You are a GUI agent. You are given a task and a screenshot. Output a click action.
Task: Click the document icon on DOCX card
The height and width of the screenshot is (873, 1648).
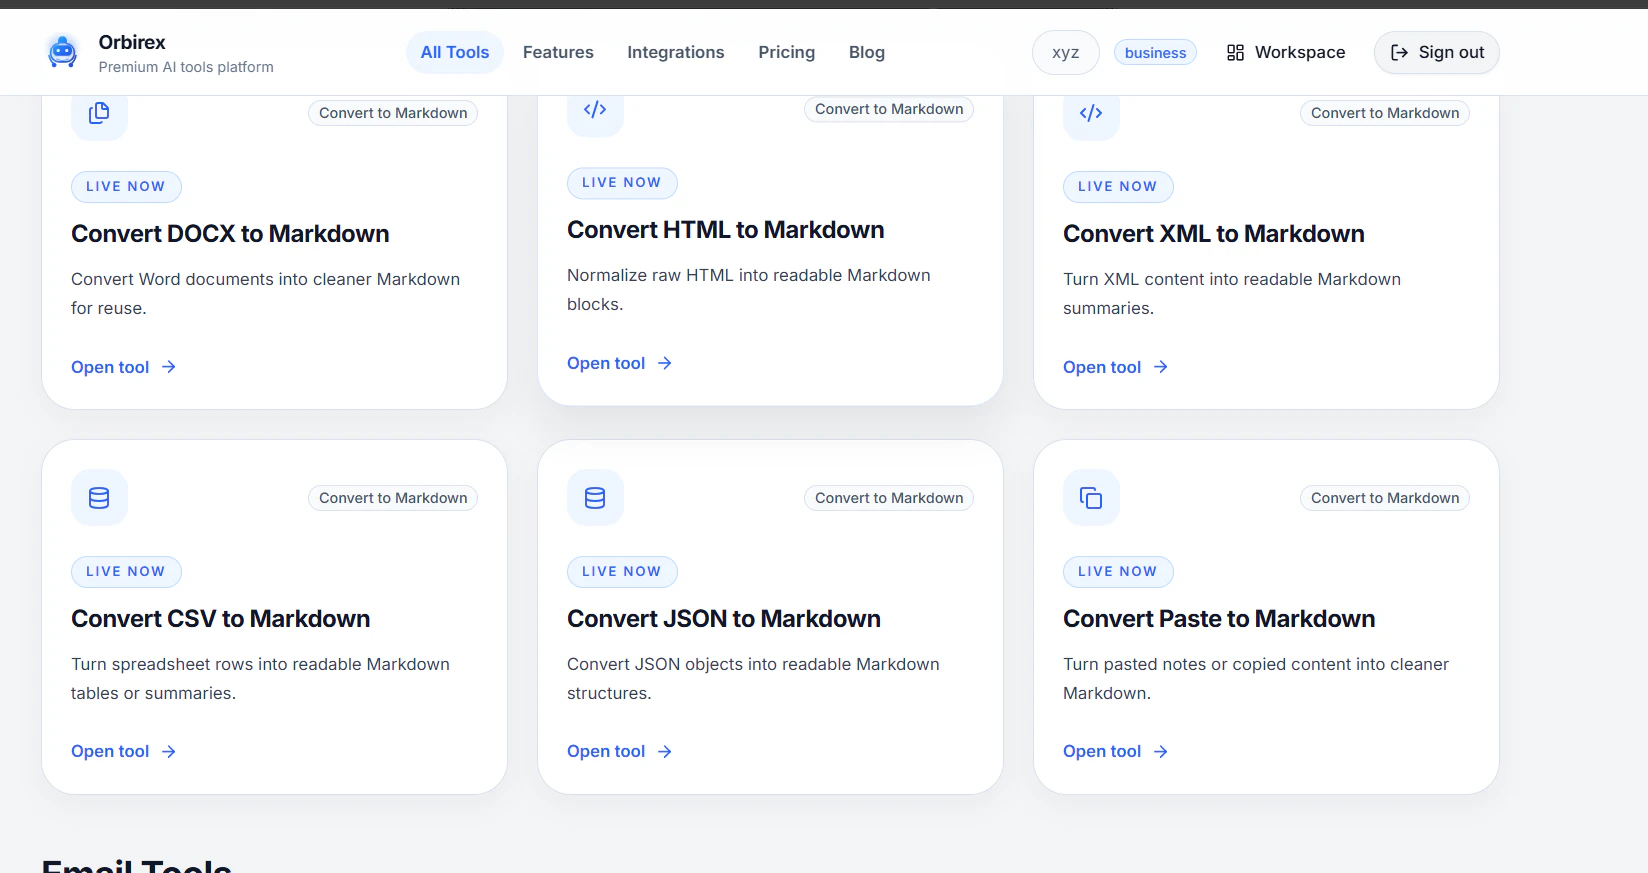coord(99,113)
